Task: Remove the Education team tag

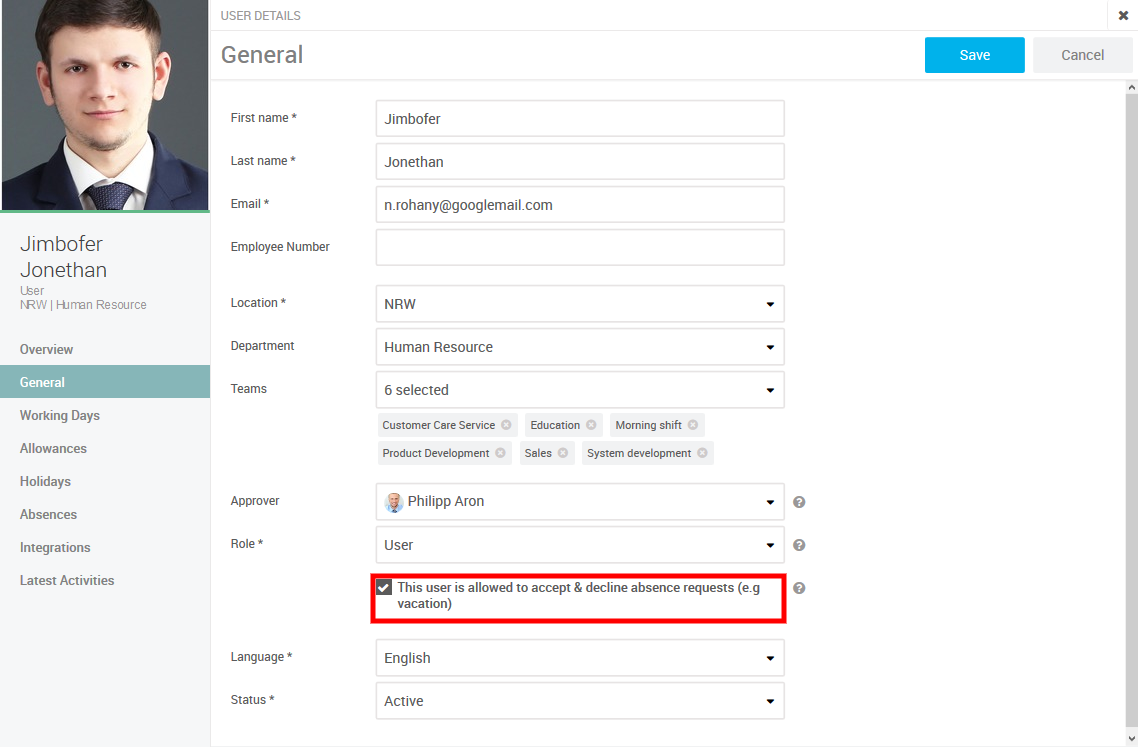Action: (x=592, y=425)
